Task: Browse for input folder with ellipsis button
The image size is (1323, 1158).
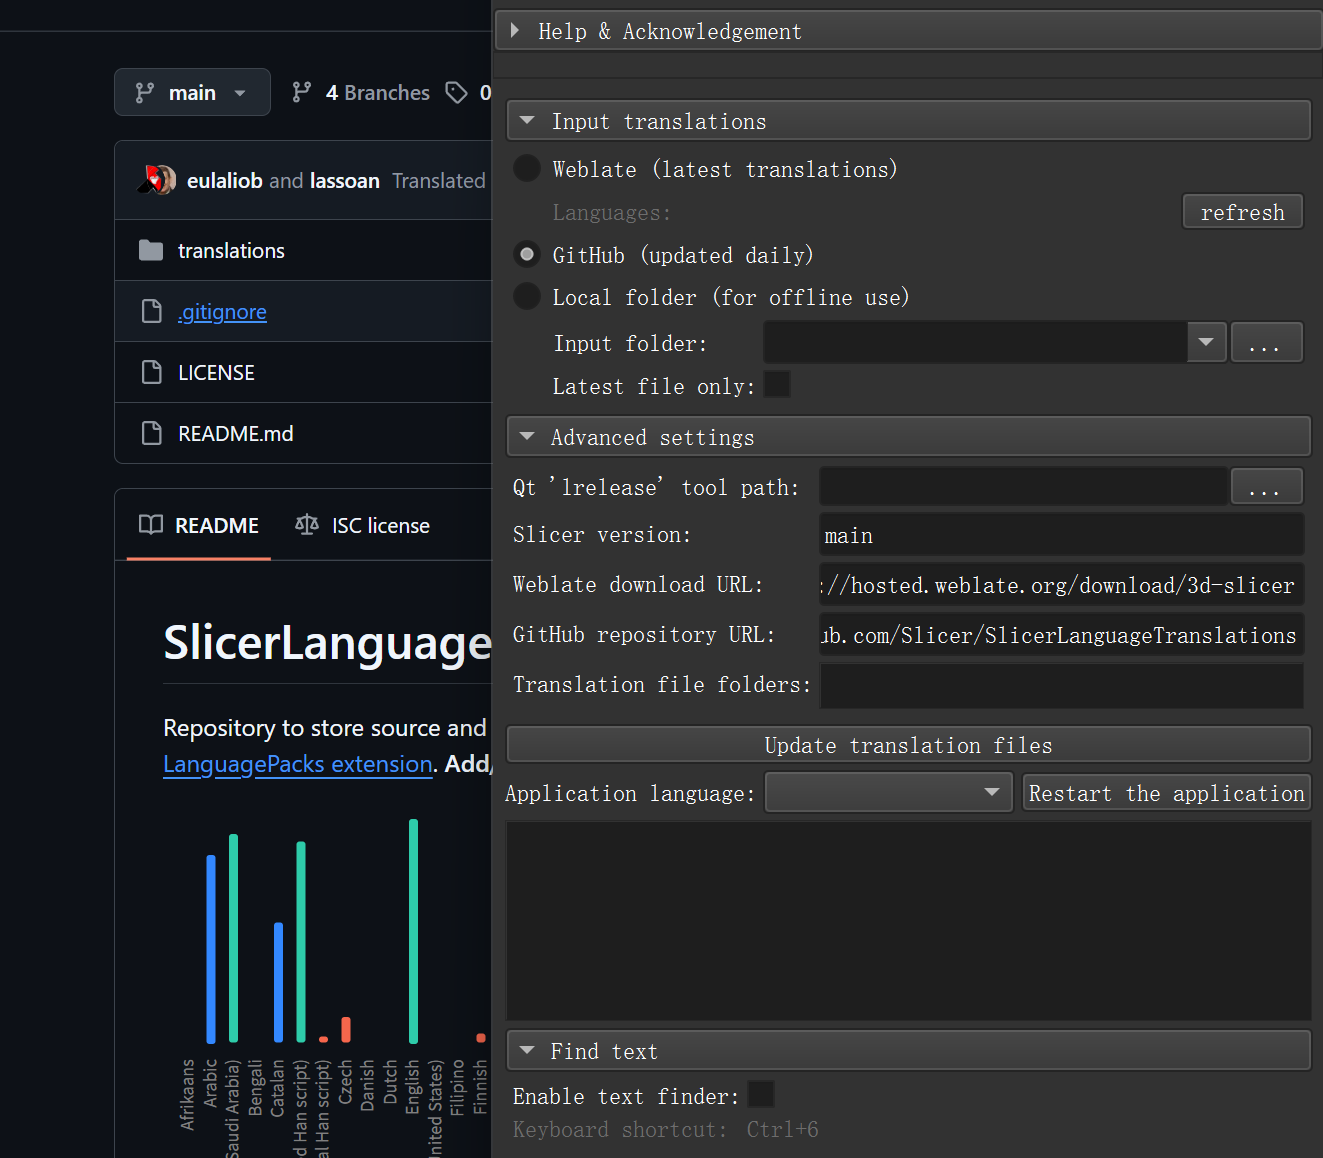Action: (x=1265, y=343)
